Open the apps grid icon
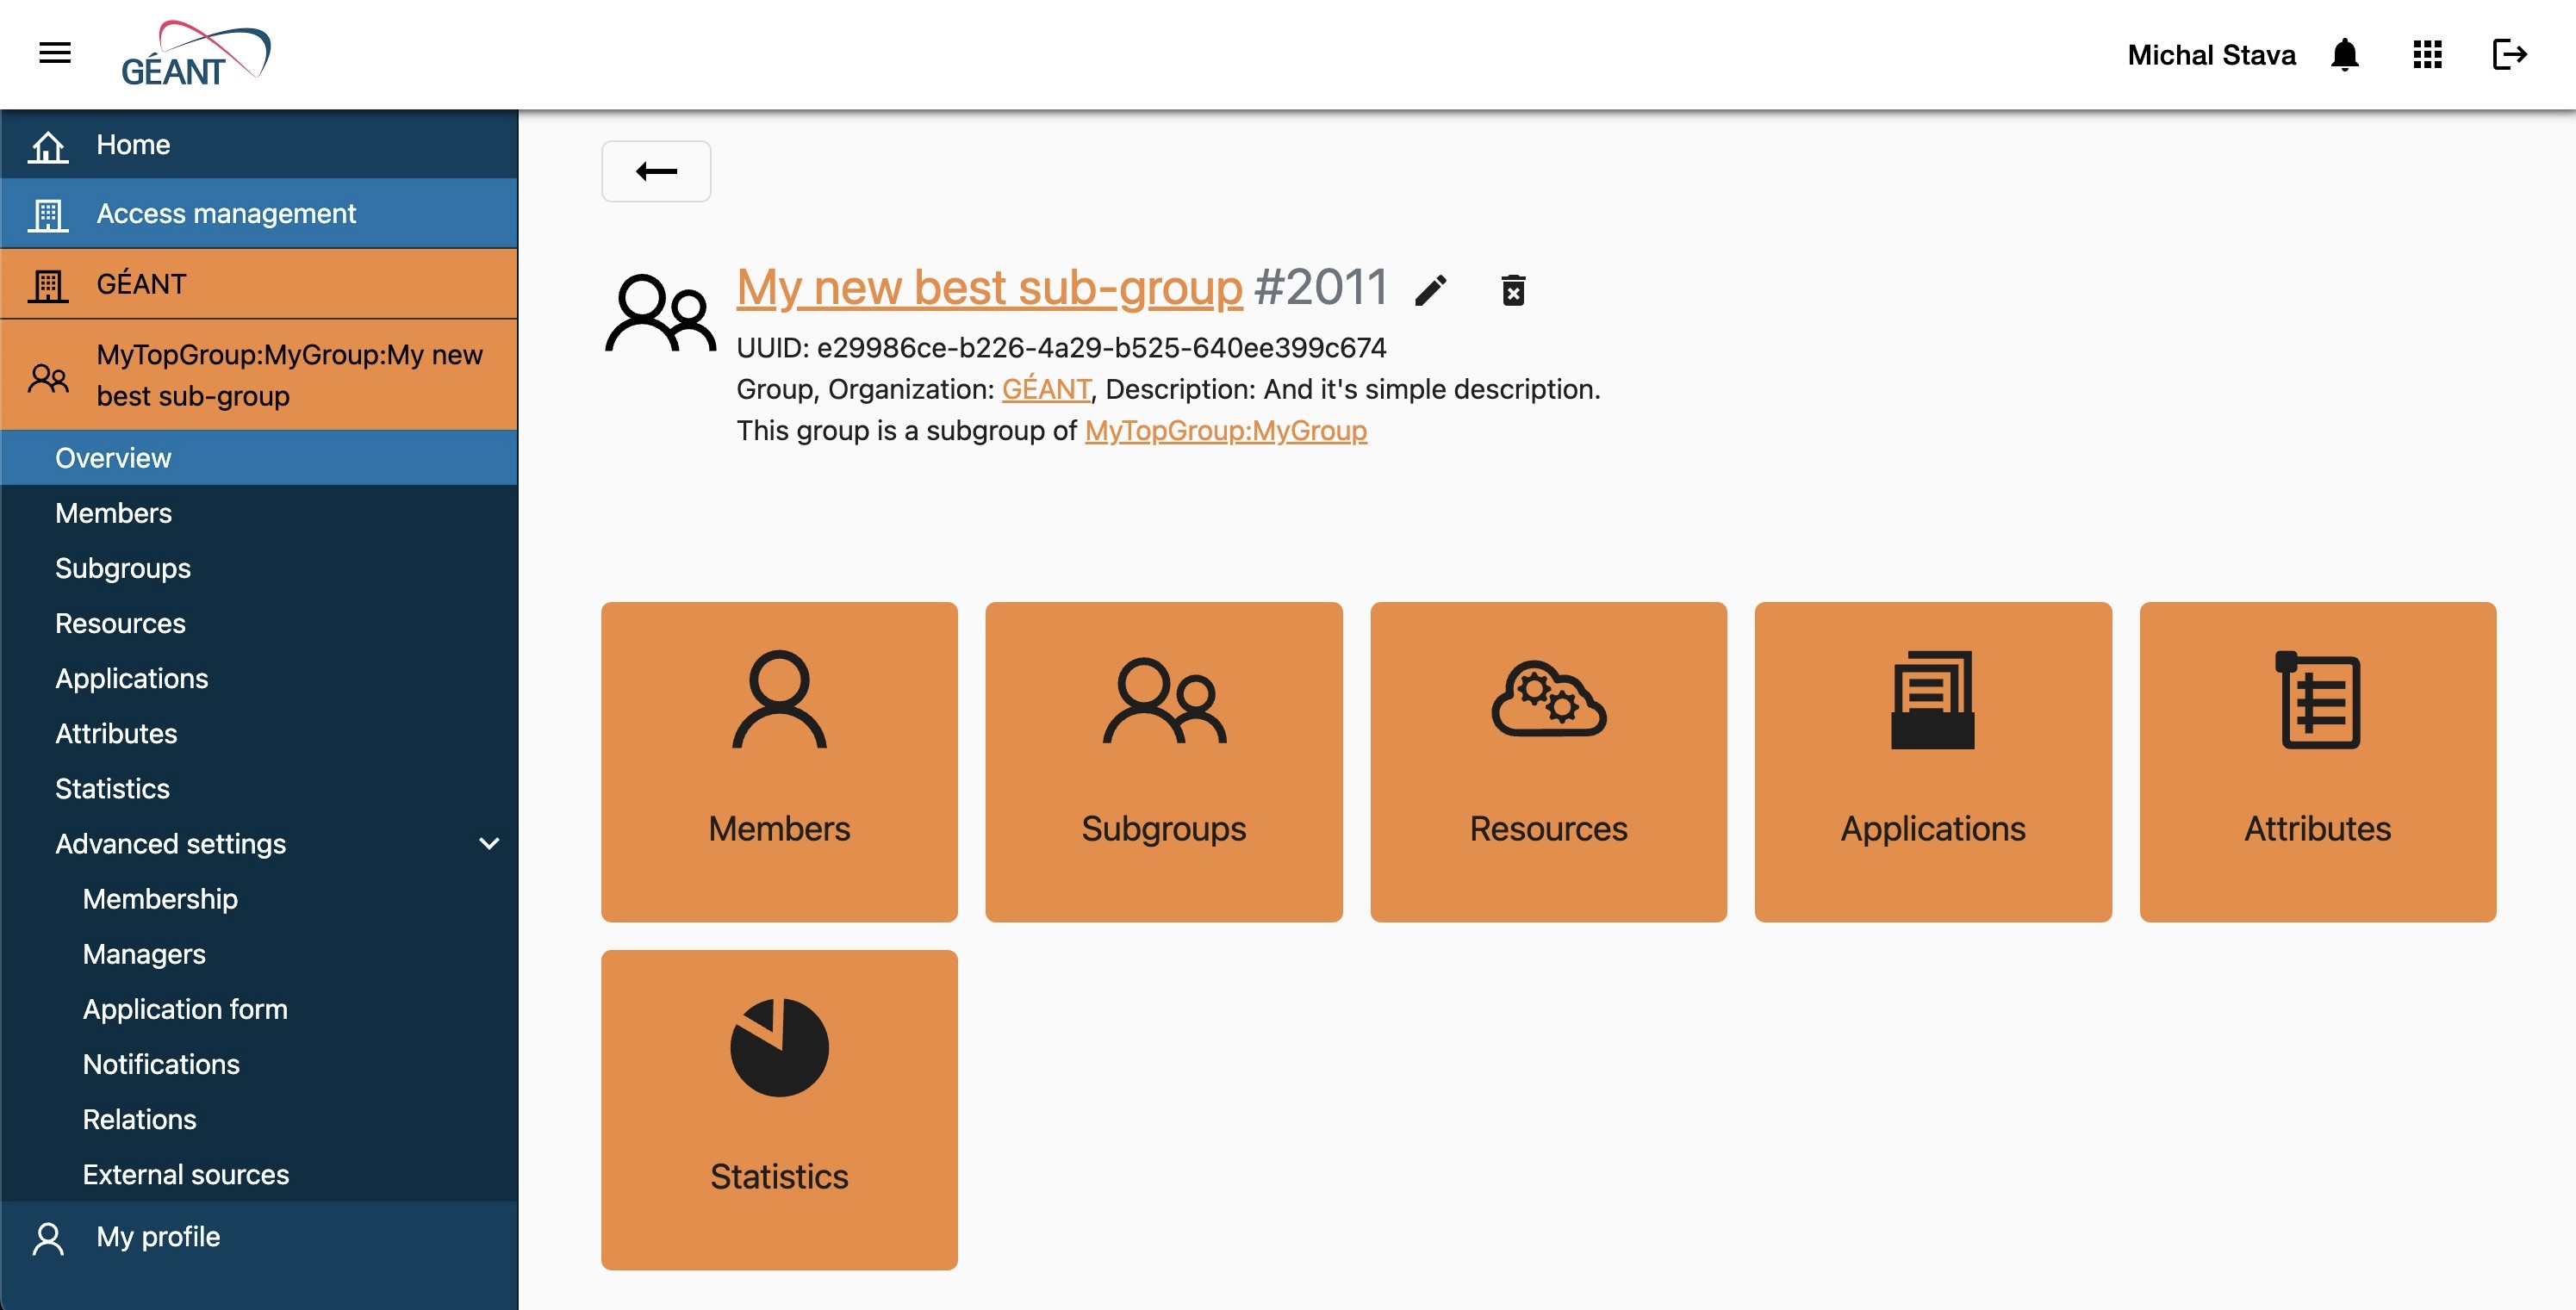The width and height of the screenshot is (2576, 1310). coord(2427,54)
